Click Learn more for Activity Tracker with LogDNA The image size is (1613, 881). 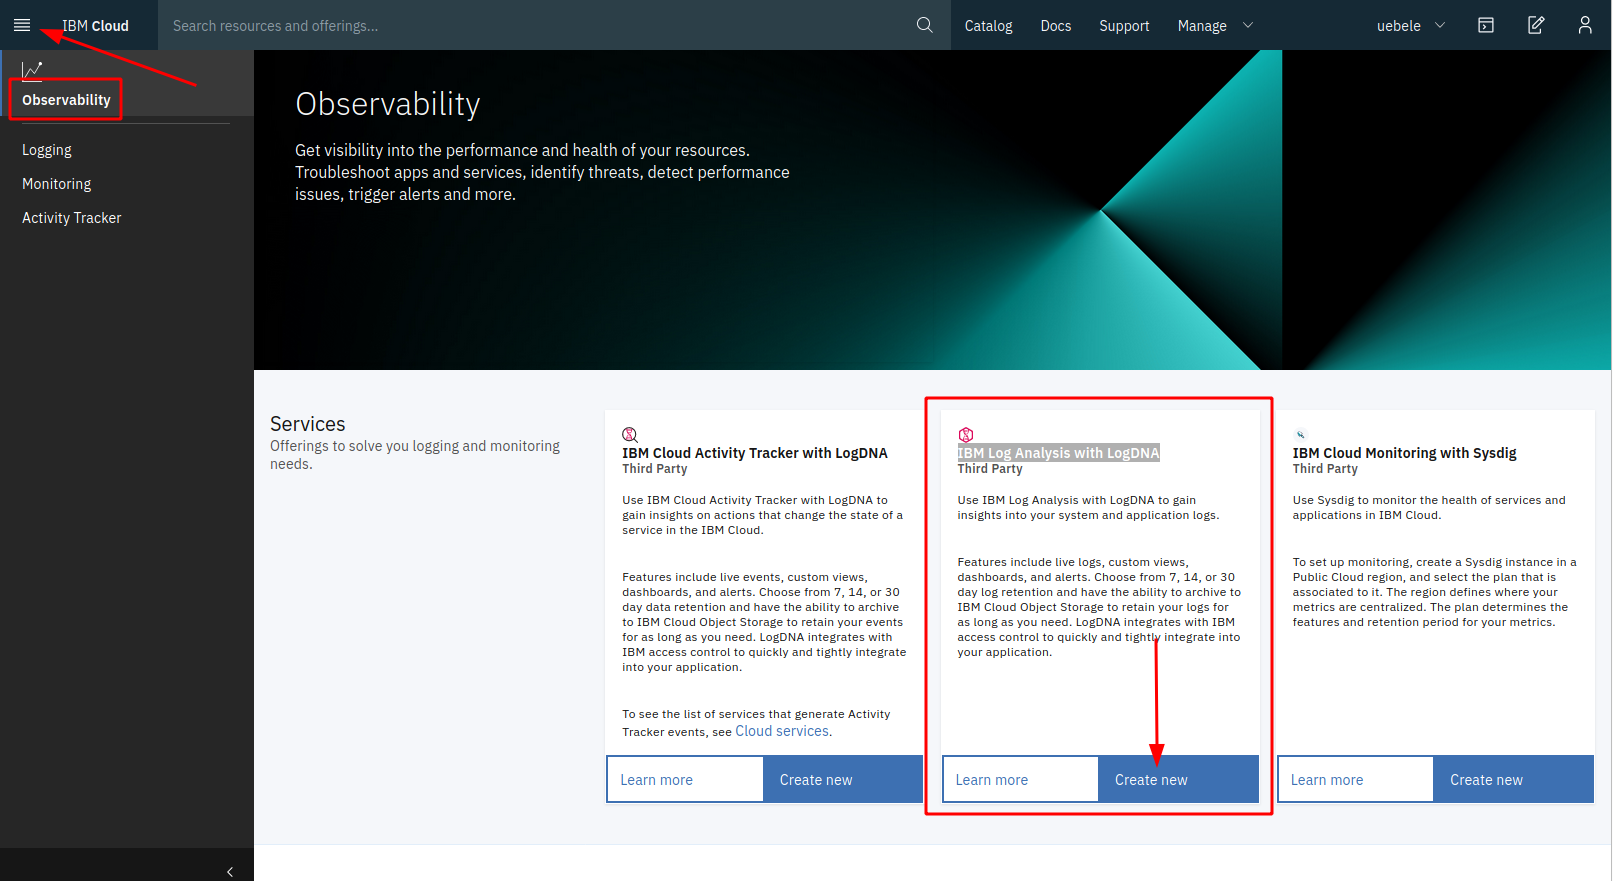685,779
